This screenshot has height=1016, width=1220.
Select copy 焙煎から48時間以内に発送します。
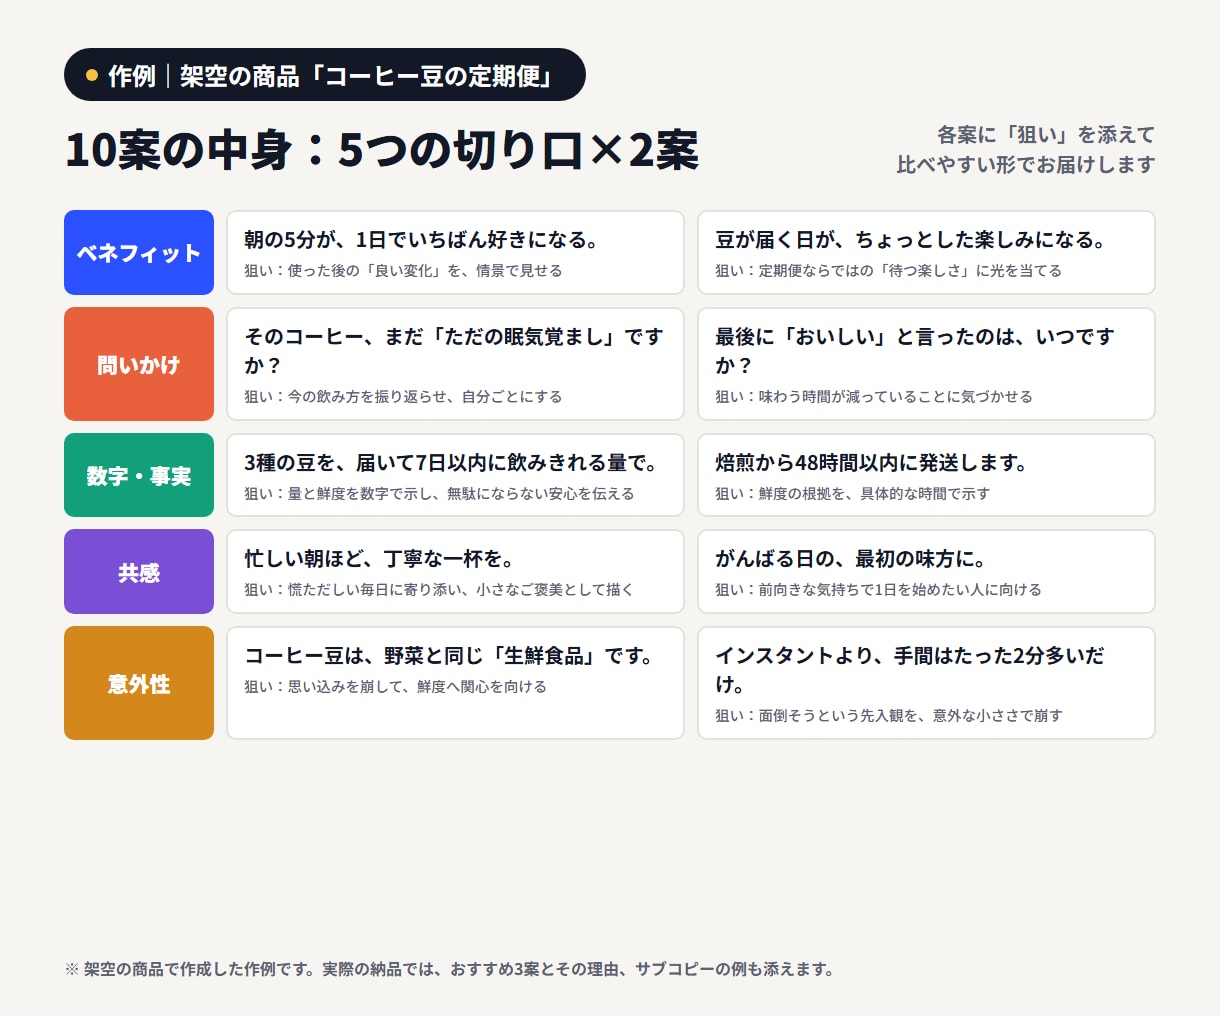873,463
